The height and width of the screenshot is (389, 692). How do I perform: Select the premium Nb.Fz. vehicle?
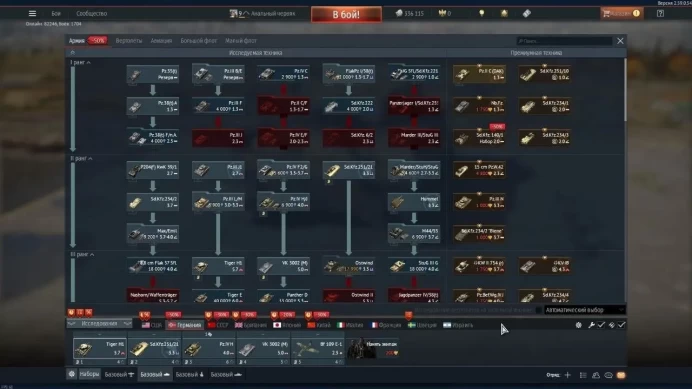click(479, 106)
